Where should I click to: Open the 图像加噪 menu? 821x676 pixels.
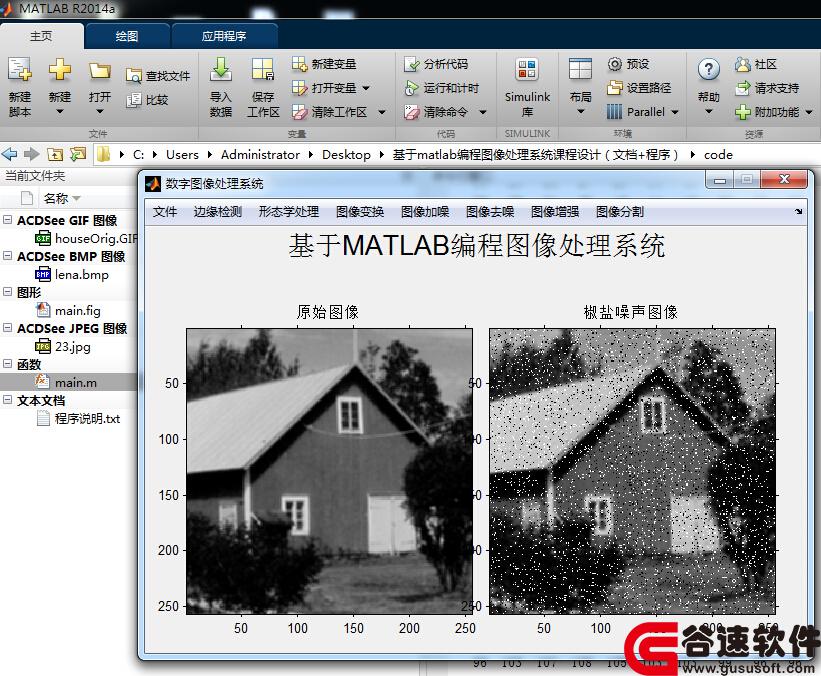coord(425,212)
